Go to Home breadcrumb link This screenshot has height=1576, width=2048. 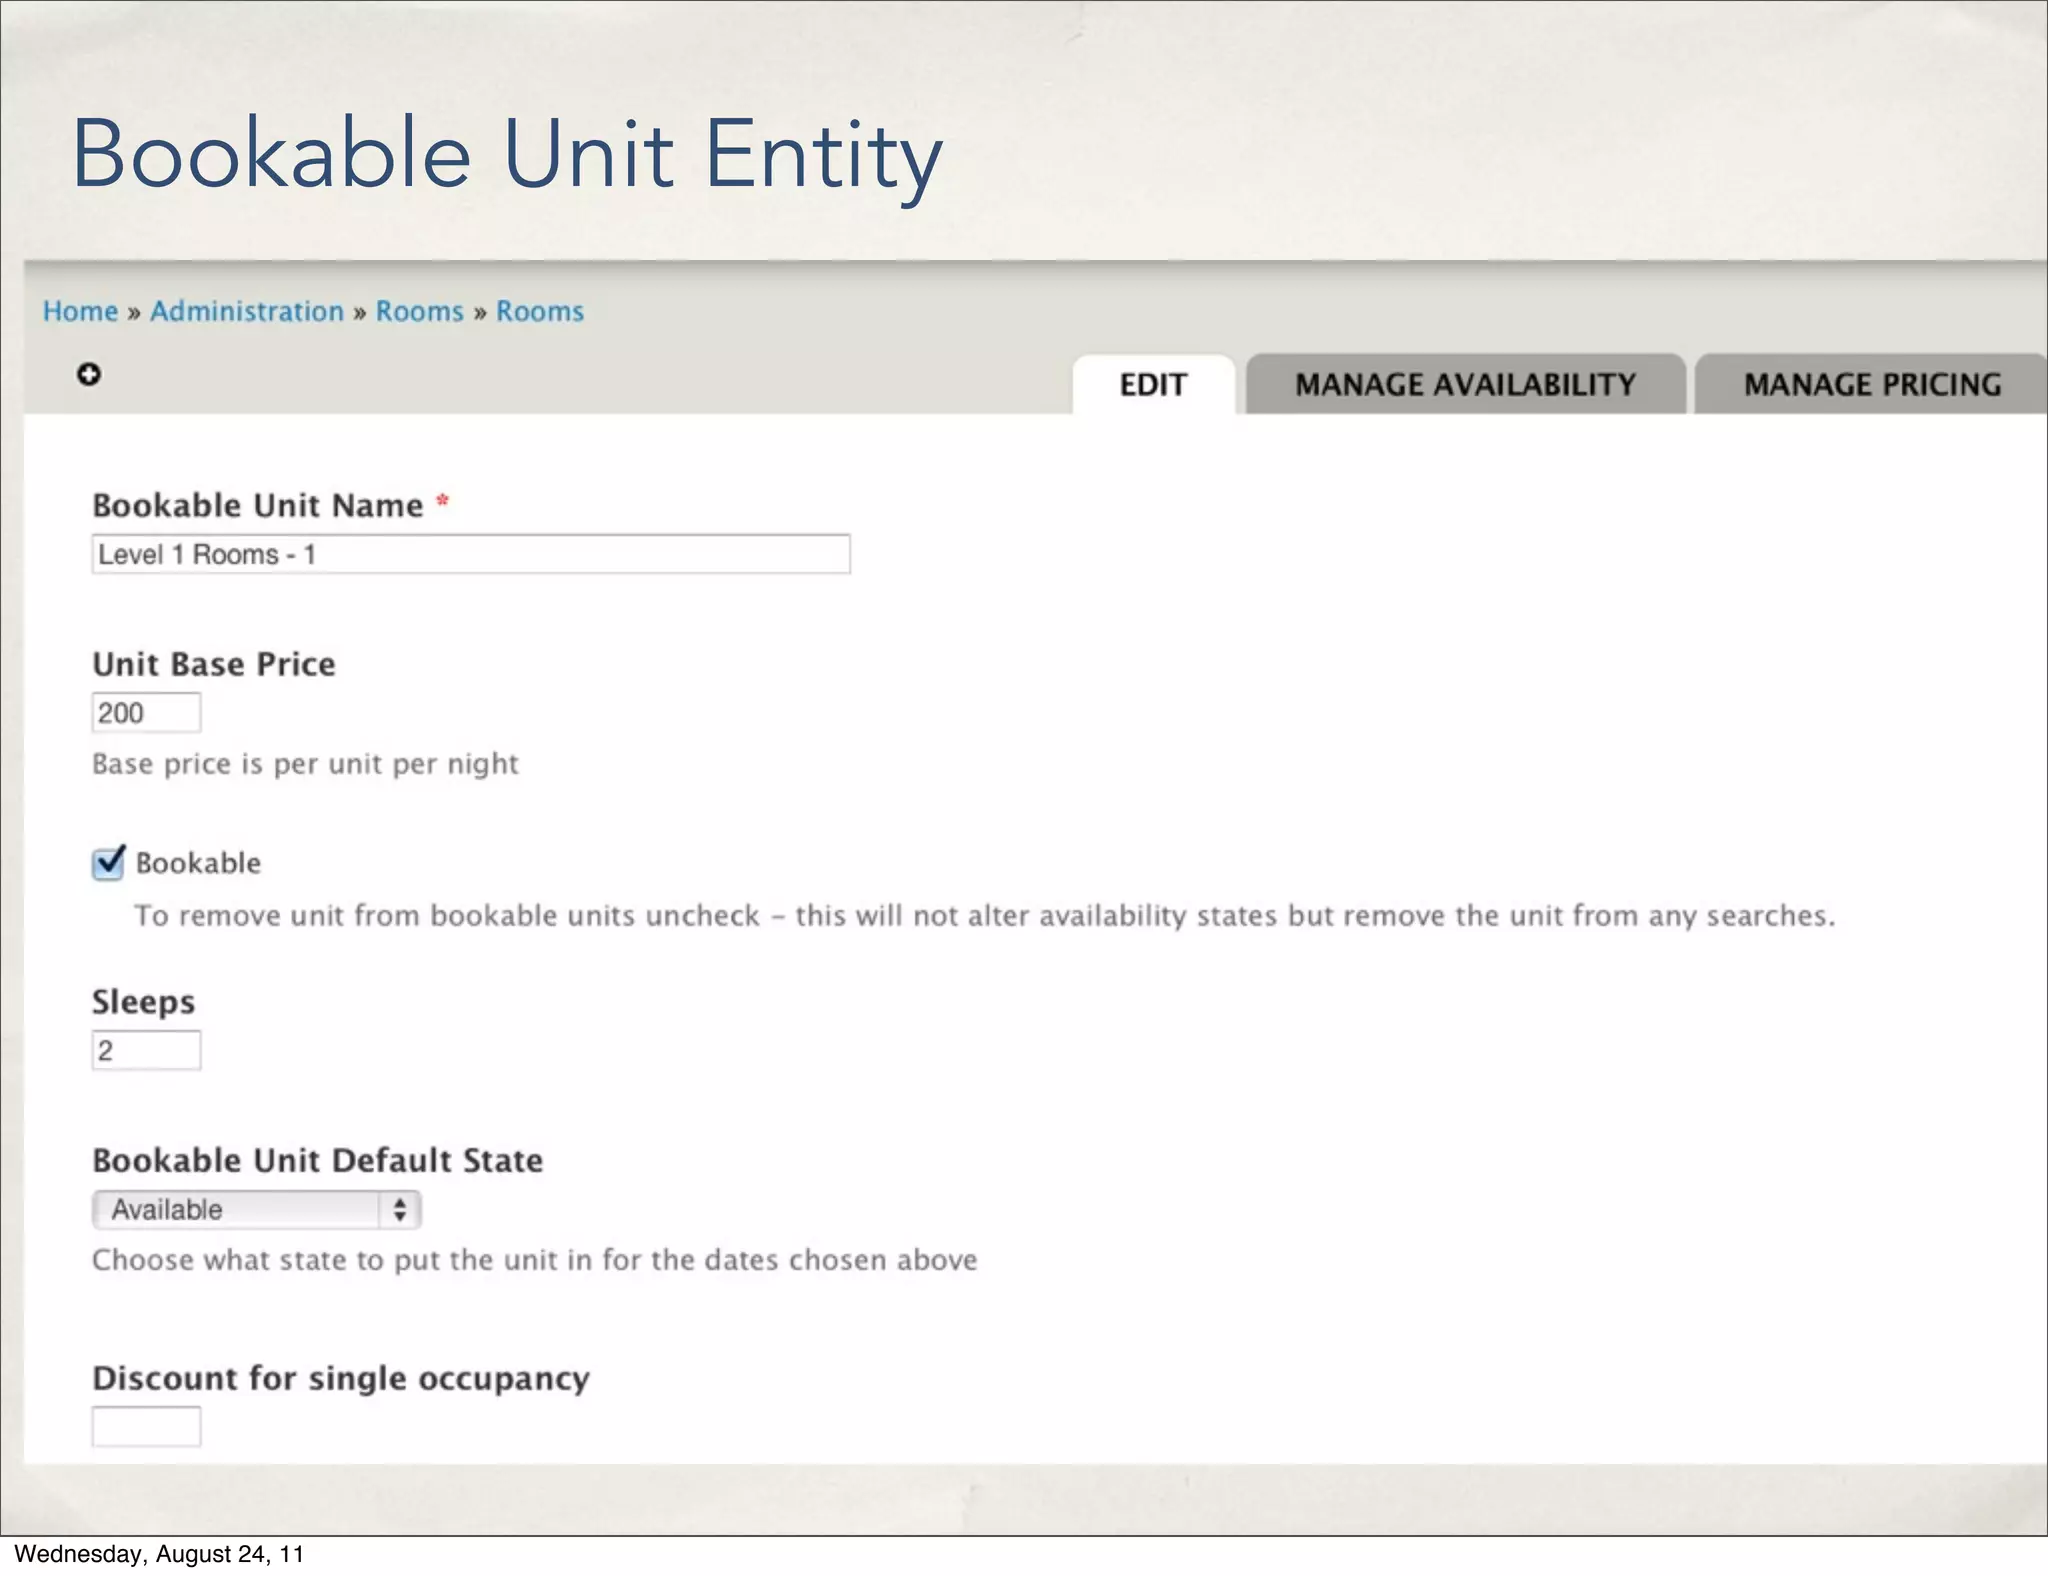(x=80, y=311)
